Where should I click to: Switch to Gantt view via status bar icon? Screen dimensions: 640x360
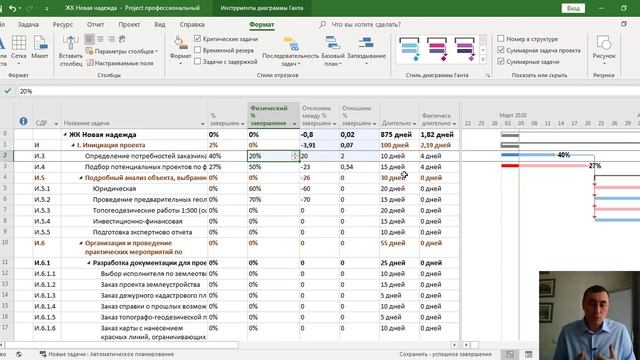click(x=510, y=354)
